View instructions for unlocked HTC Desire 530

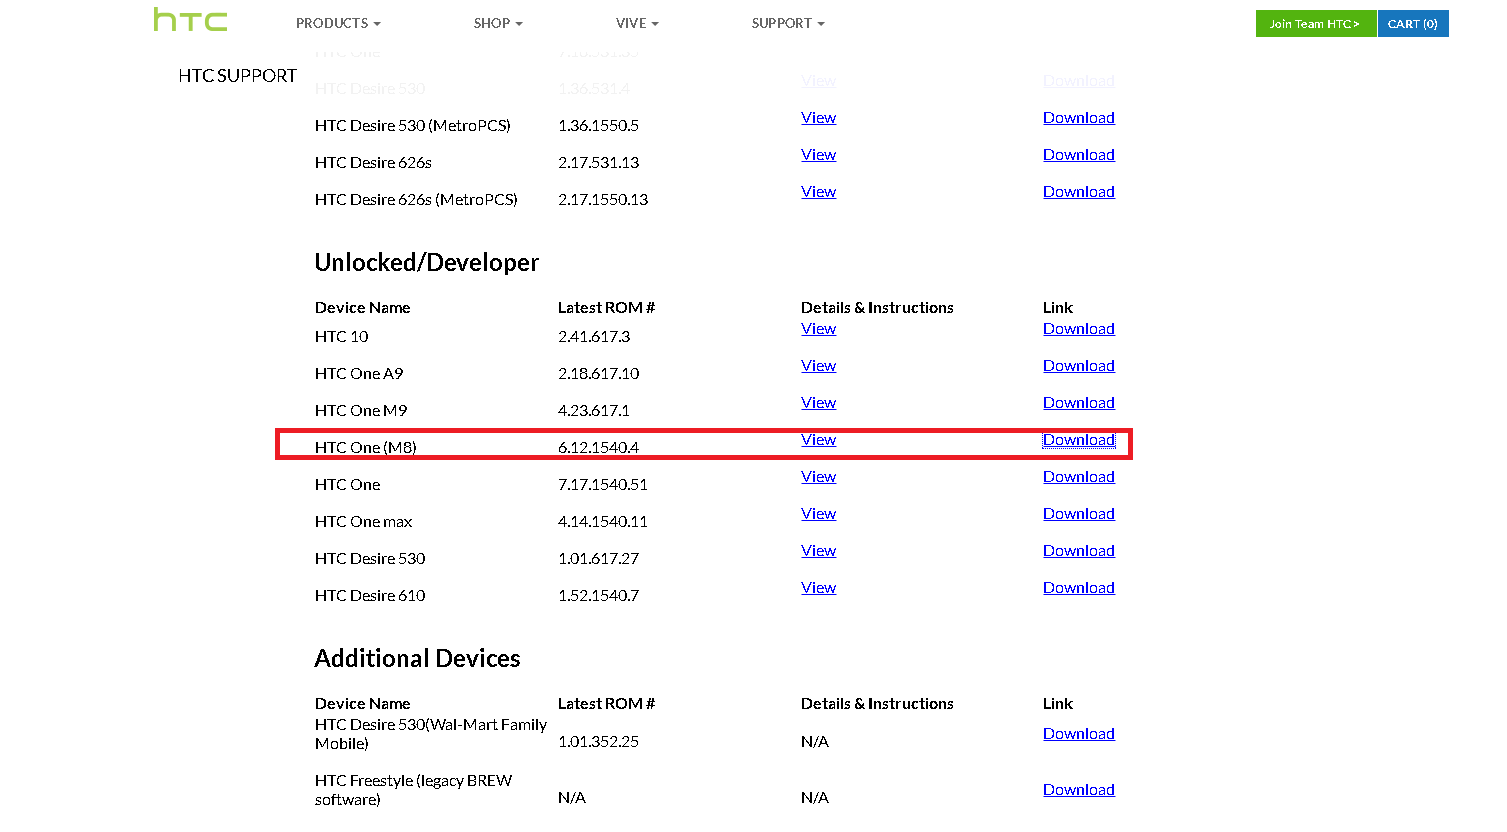click(818, 551)
